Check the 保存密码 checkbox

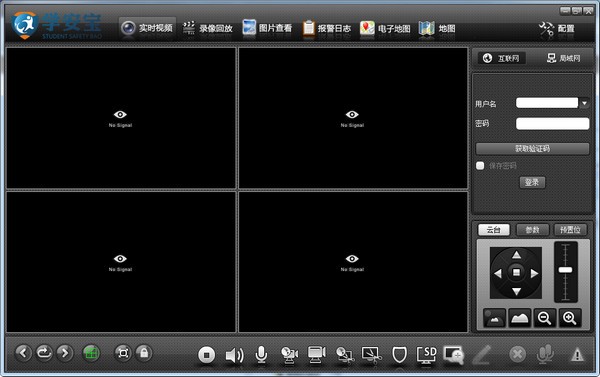(x=480, y=165)
